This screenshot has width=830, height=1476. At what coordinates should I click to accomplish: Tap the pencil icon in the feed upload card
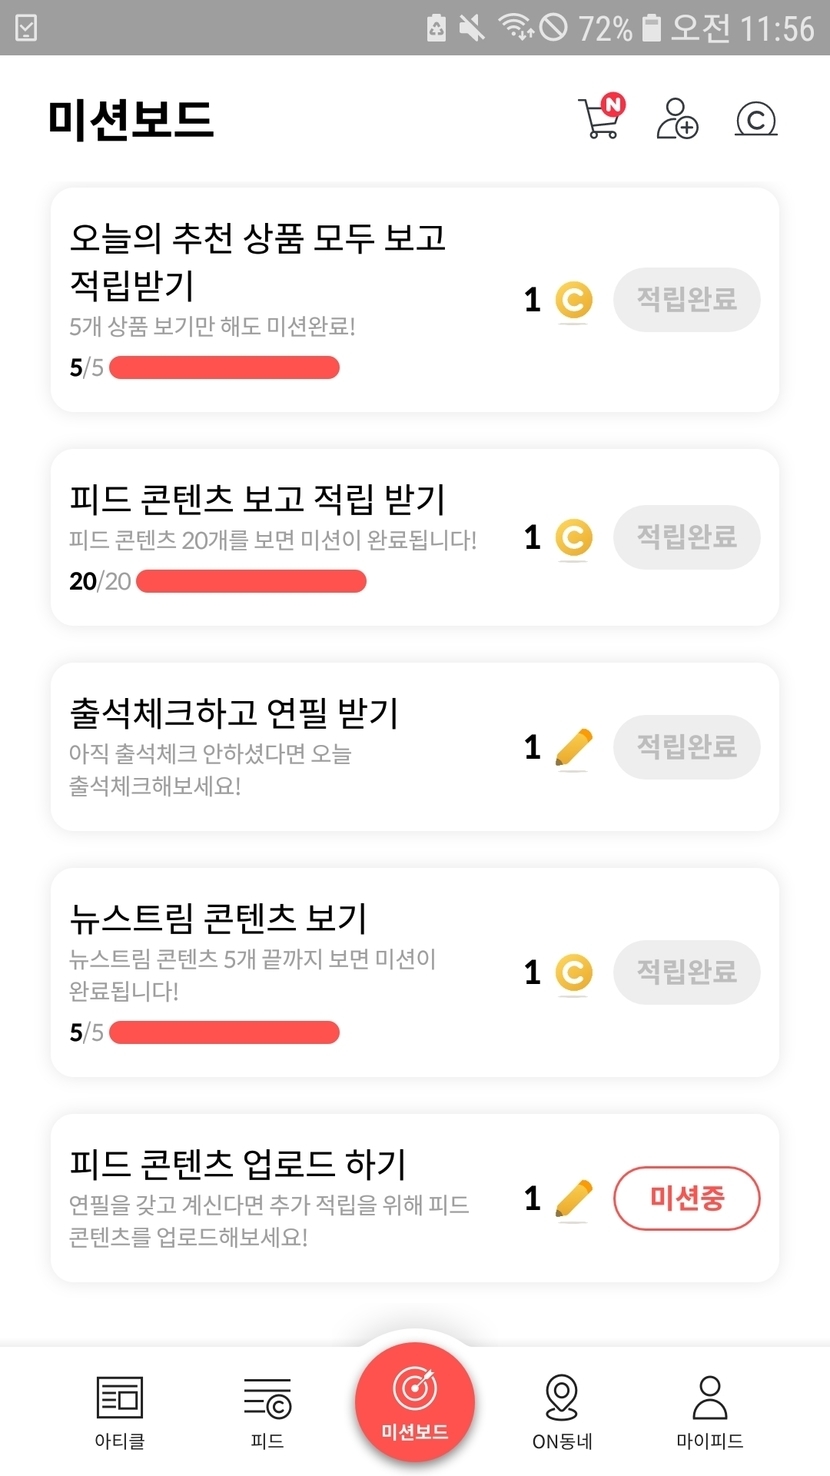[573, 1198]
